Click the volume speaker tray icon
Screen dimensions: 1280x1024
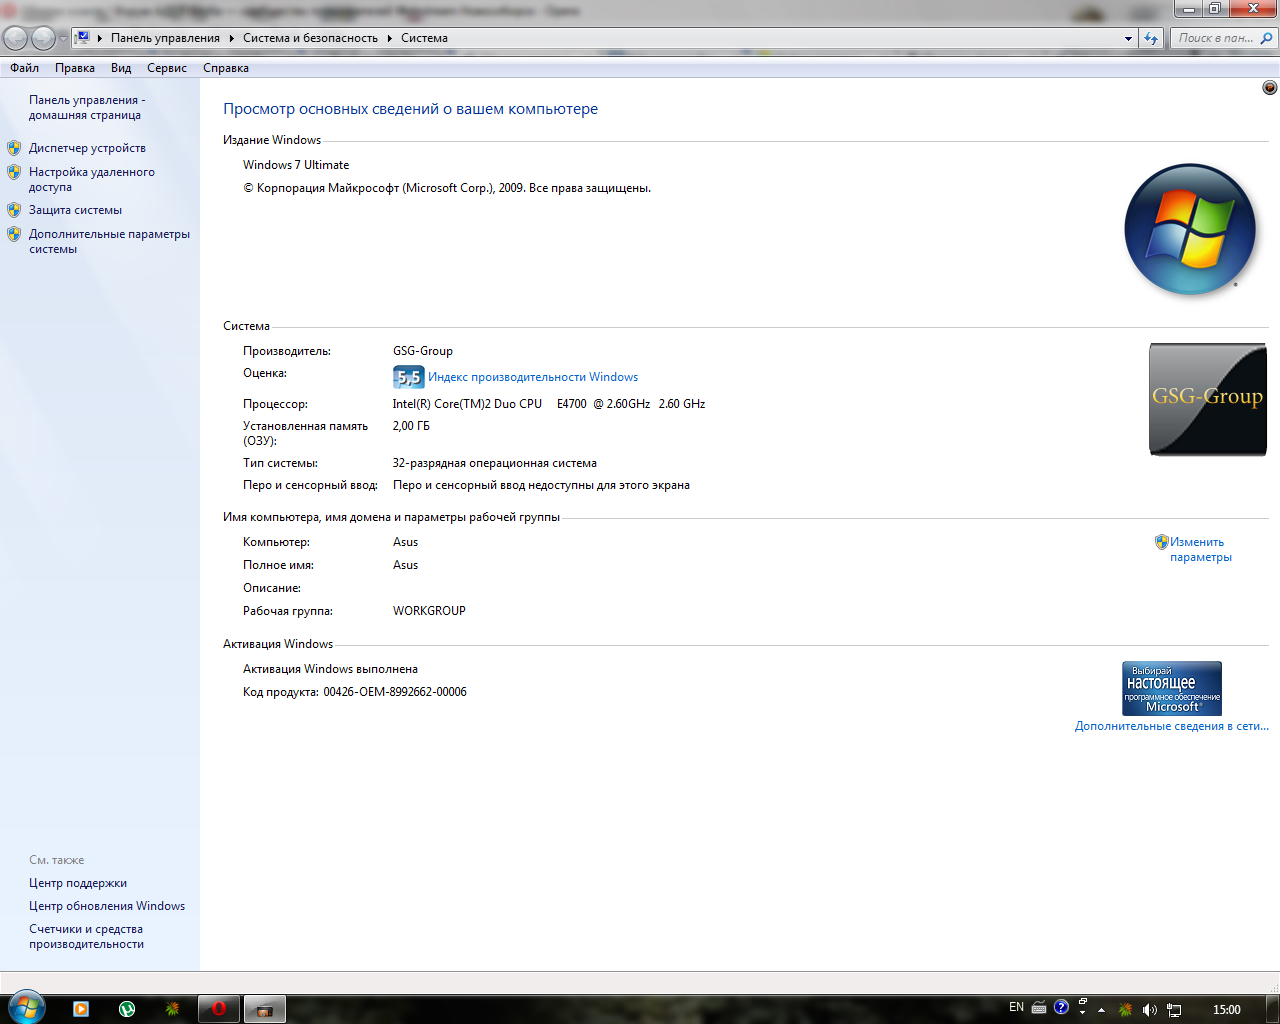(1150, 1010)
